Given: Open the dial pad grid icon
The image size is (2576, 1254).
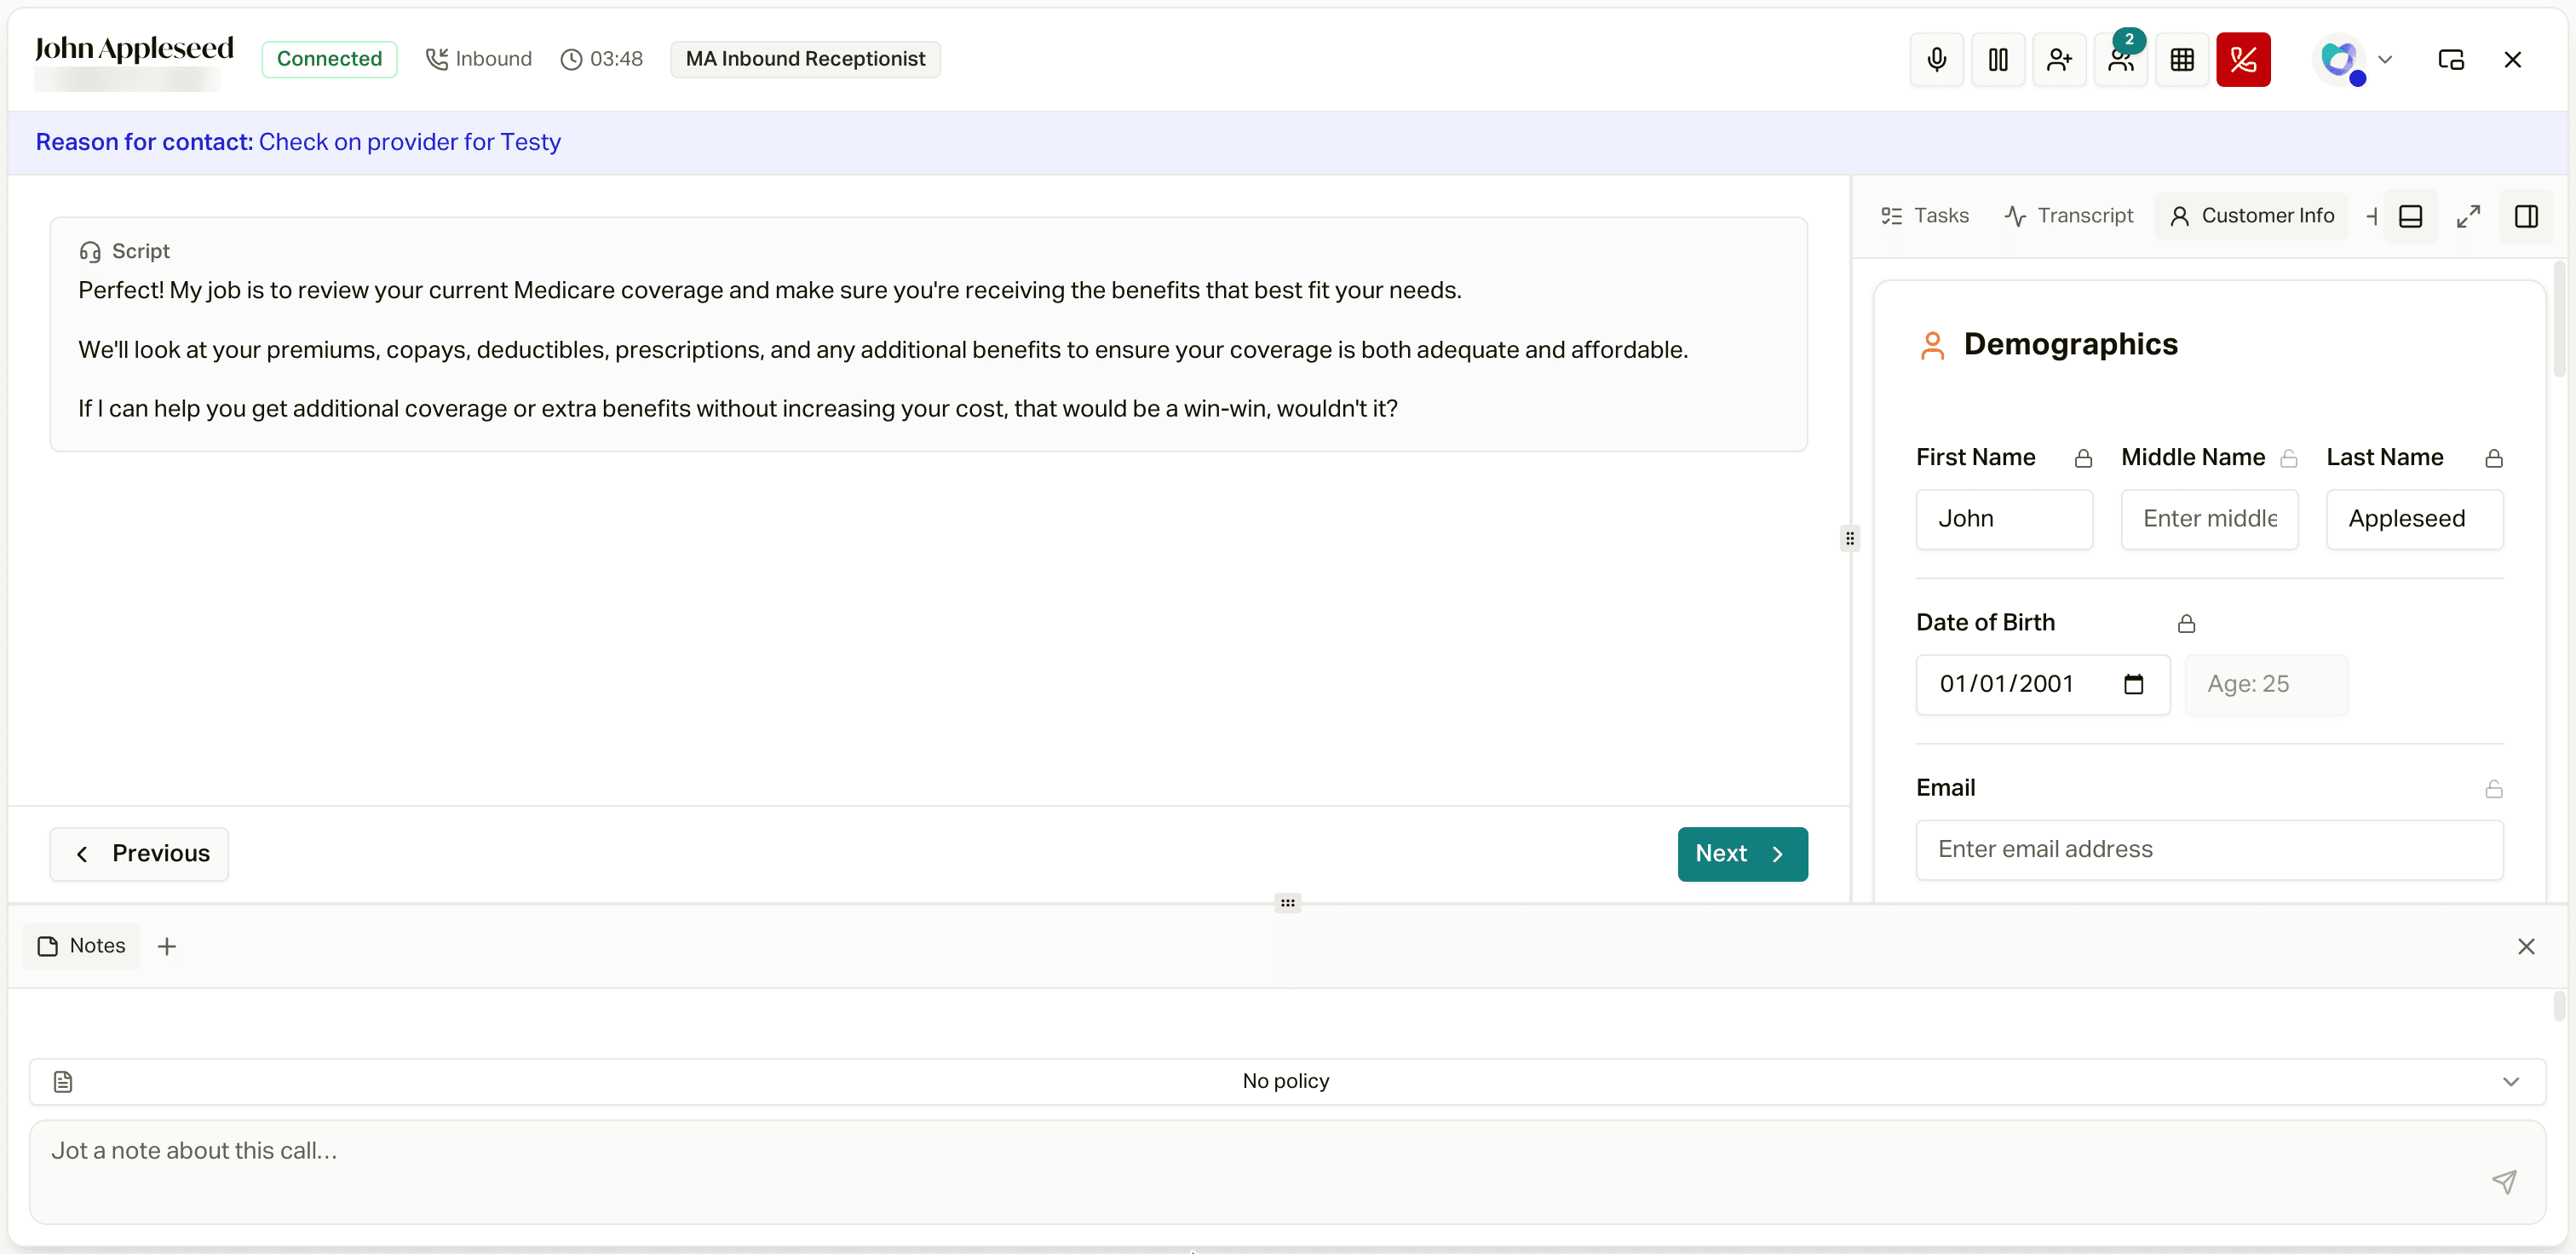Looking at the screenshot, I should tap(2182, 60).
